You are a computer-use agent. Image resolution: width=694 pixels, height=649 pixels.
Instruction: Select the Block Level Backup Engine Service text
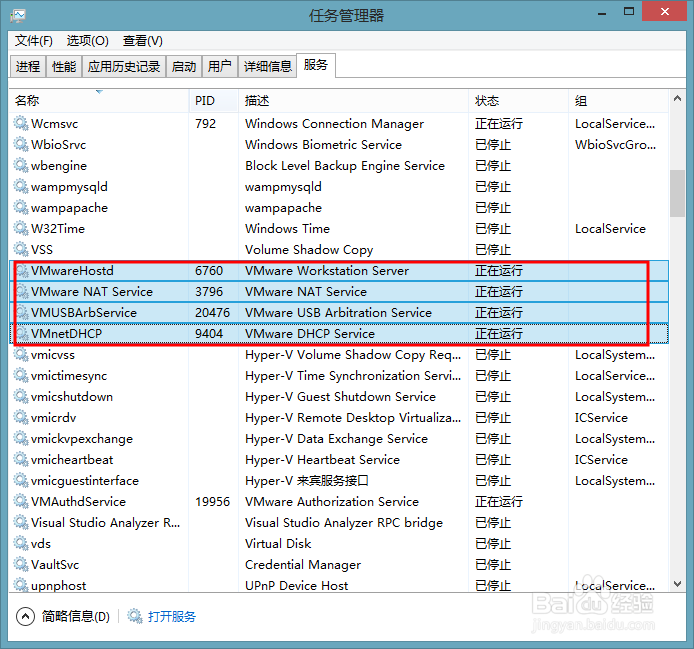[345, 166]
